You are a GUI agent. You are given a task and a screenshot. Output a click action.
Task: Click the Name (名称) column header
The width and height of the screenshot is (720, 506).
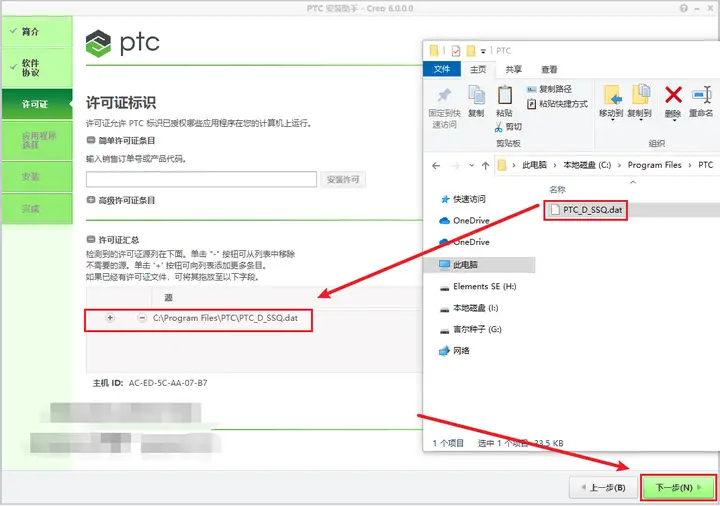point(557,189)
